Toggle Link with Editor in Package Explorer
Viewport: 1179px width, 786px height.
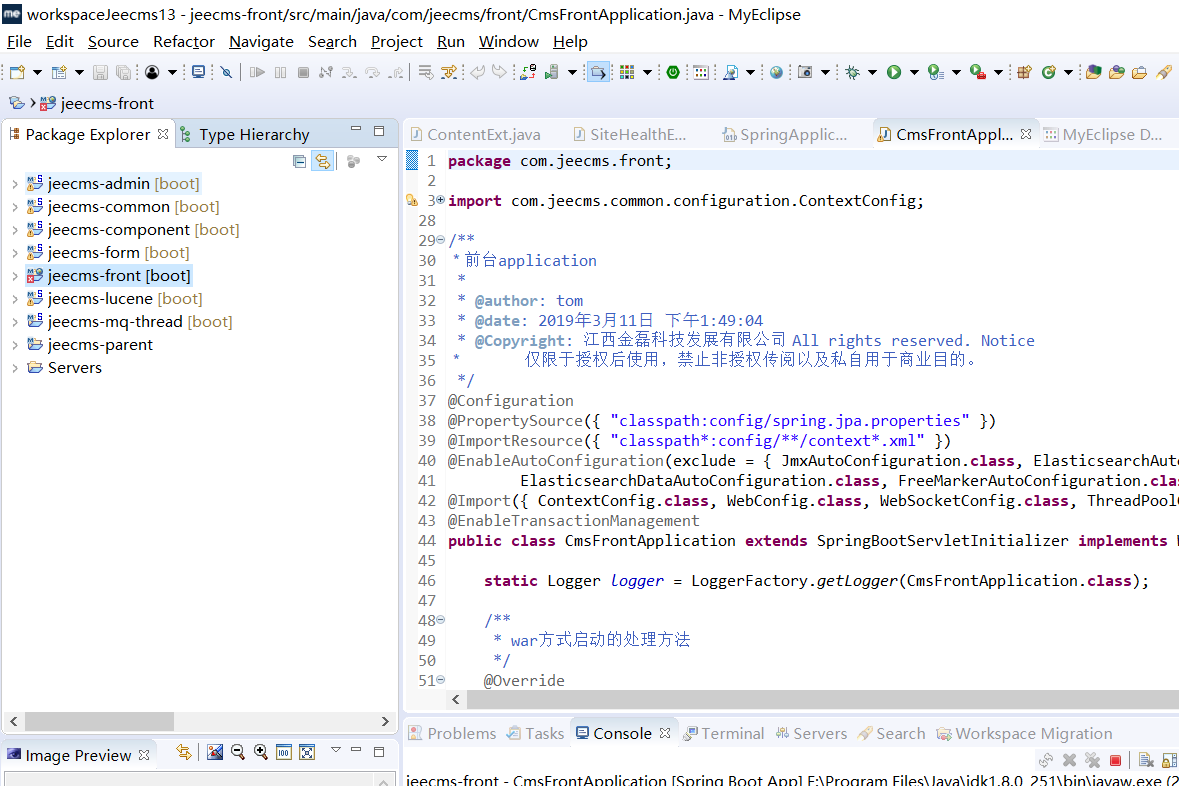coord(322,161)
